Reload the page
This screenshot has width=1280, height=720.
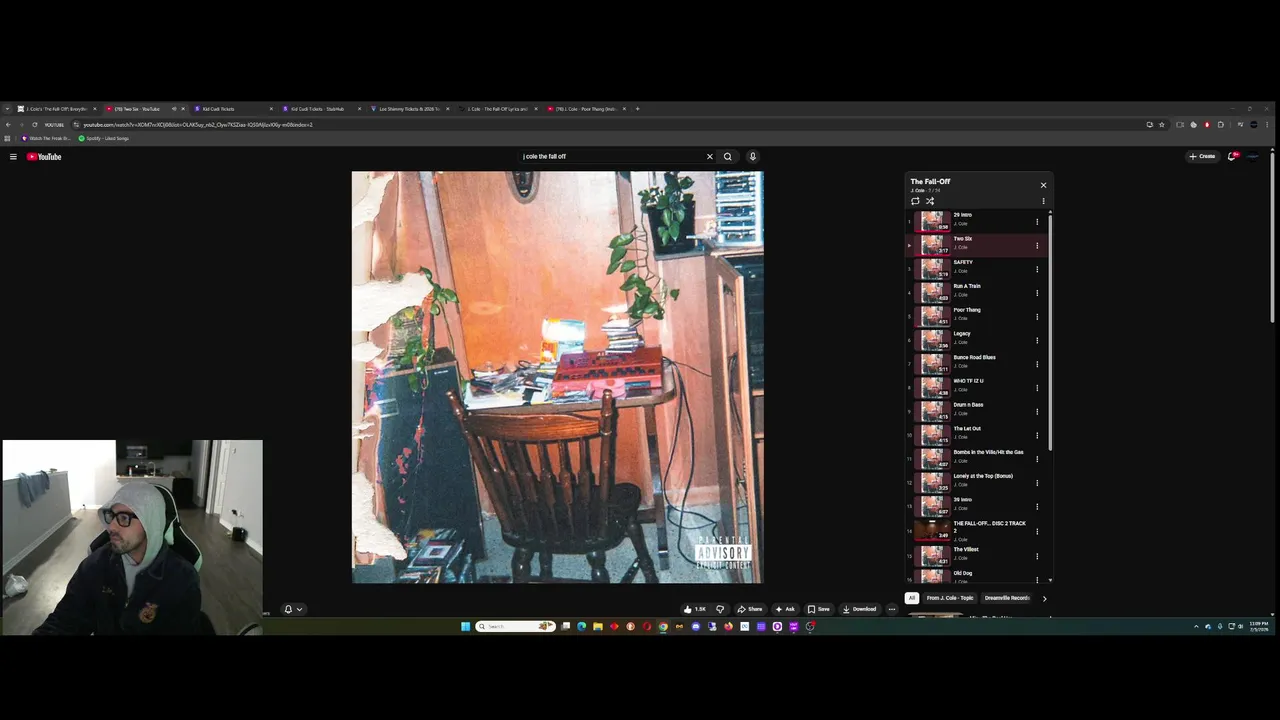(x=34, y=125)
